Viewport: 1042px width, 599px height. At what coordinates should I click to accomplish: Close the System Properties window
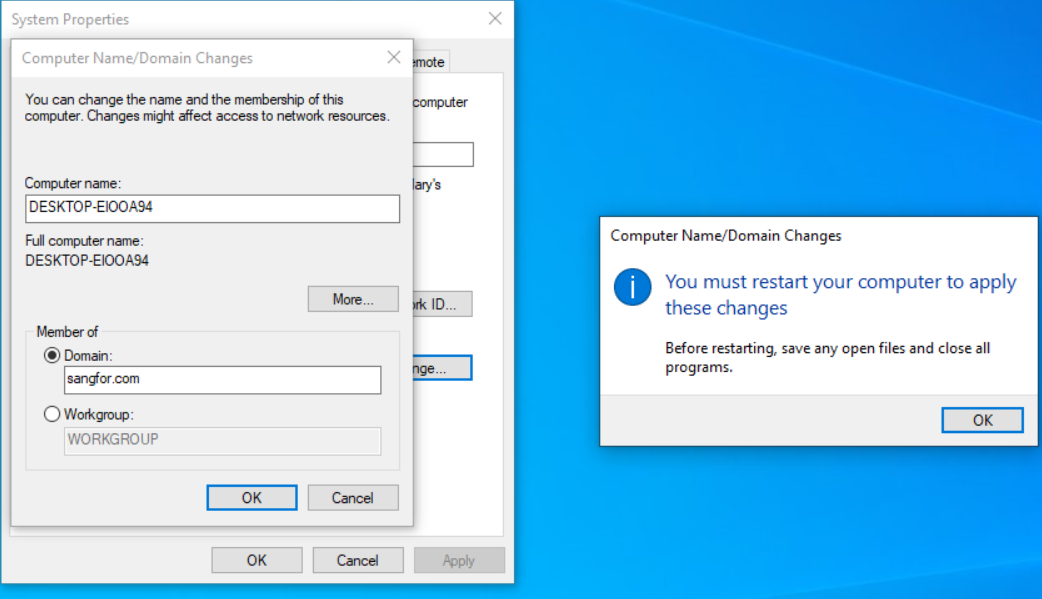click(x=494, y=19)
